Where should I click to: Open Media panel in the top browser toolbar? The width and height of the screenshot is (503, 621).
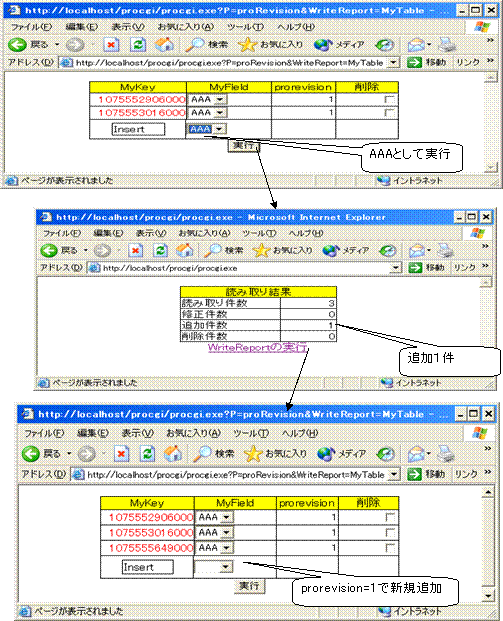coord(339,45)
